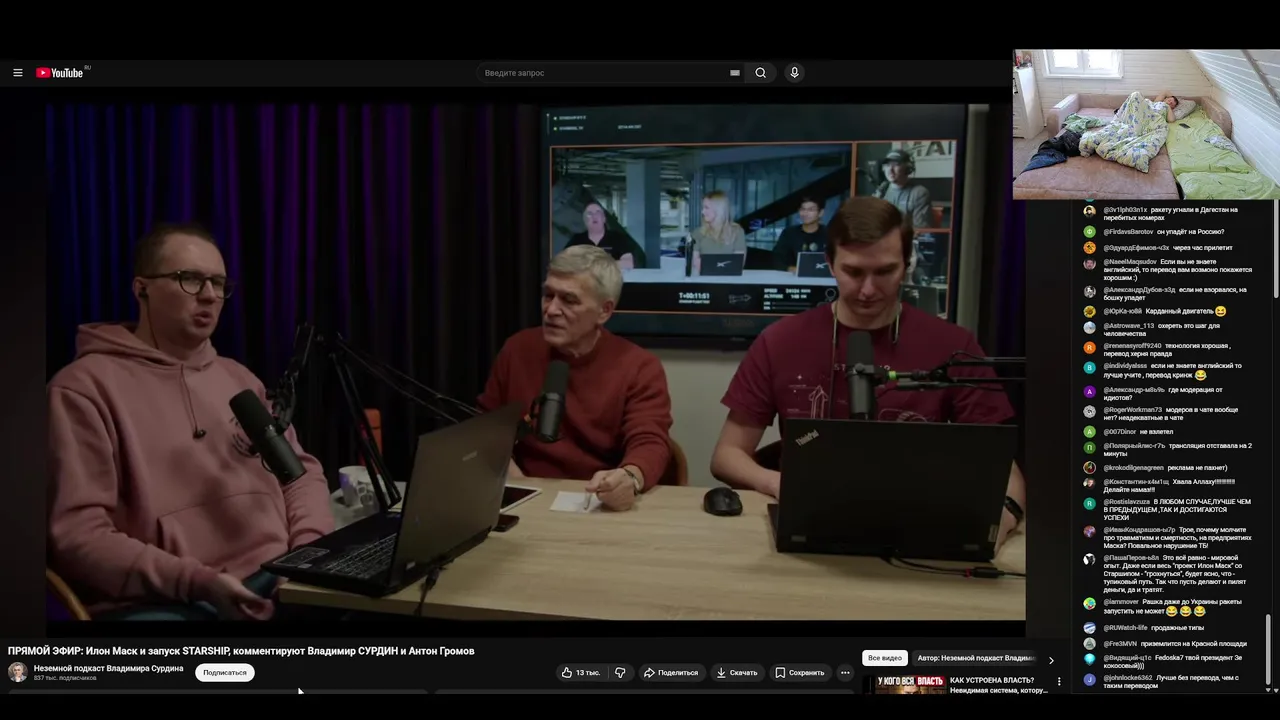Click the magnifying glass search button
The image size is (1280, 720).
[x=761, y=73]
